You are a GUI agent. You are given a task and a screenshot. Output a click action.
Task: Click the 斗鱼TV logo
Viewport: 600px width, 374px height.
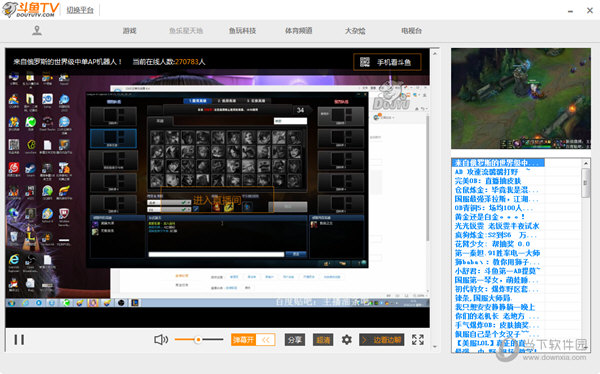click(x=31, y=10)
